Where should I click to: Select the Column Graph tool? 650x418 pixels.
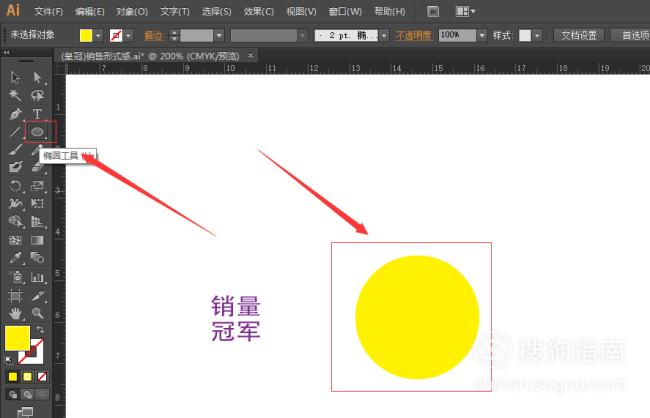[37, 277]
